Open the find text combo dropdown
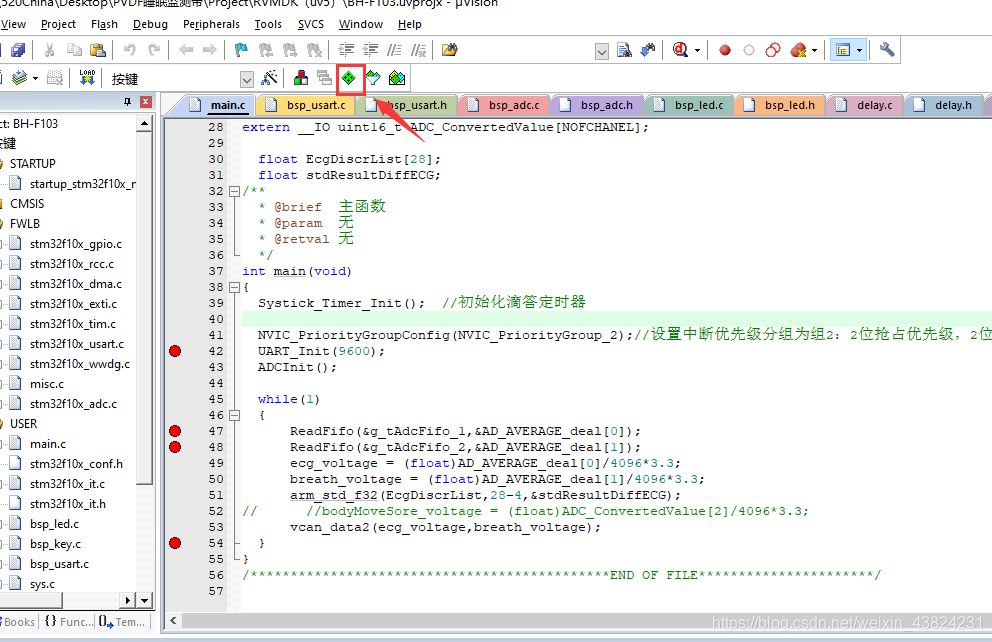The height and width of the screenshot is (642, 992). 602,51
